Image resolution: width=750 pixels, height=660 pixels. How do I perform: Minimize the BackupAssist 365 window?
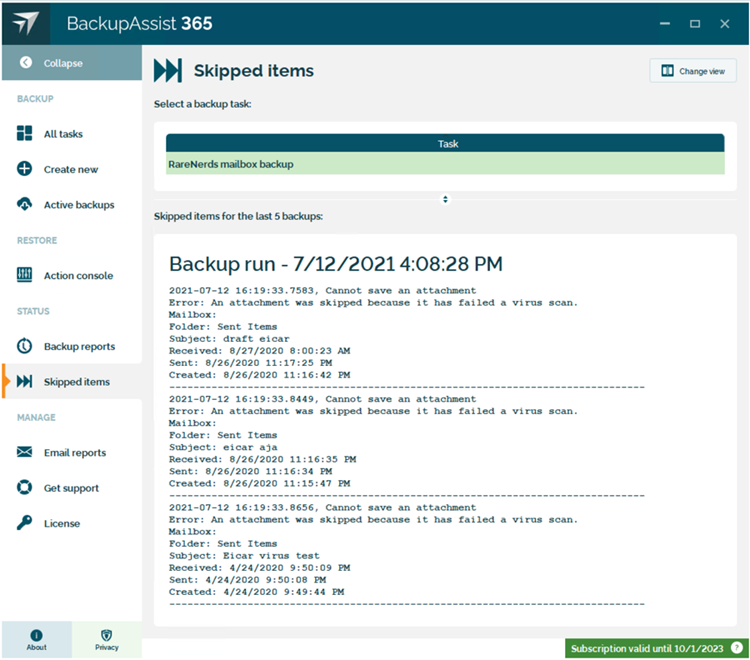664,23
